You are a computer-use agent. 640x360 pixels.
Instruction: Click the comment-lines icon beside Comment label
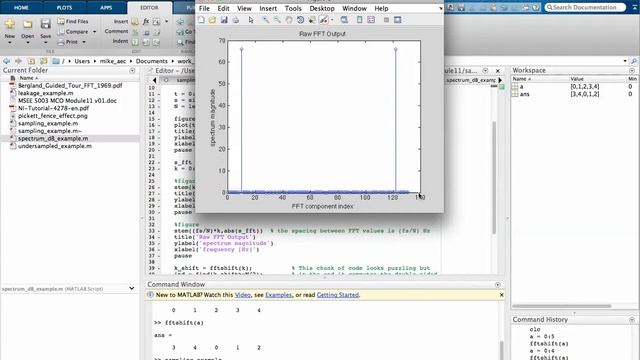pyautogui.click(x=135, y=32)
